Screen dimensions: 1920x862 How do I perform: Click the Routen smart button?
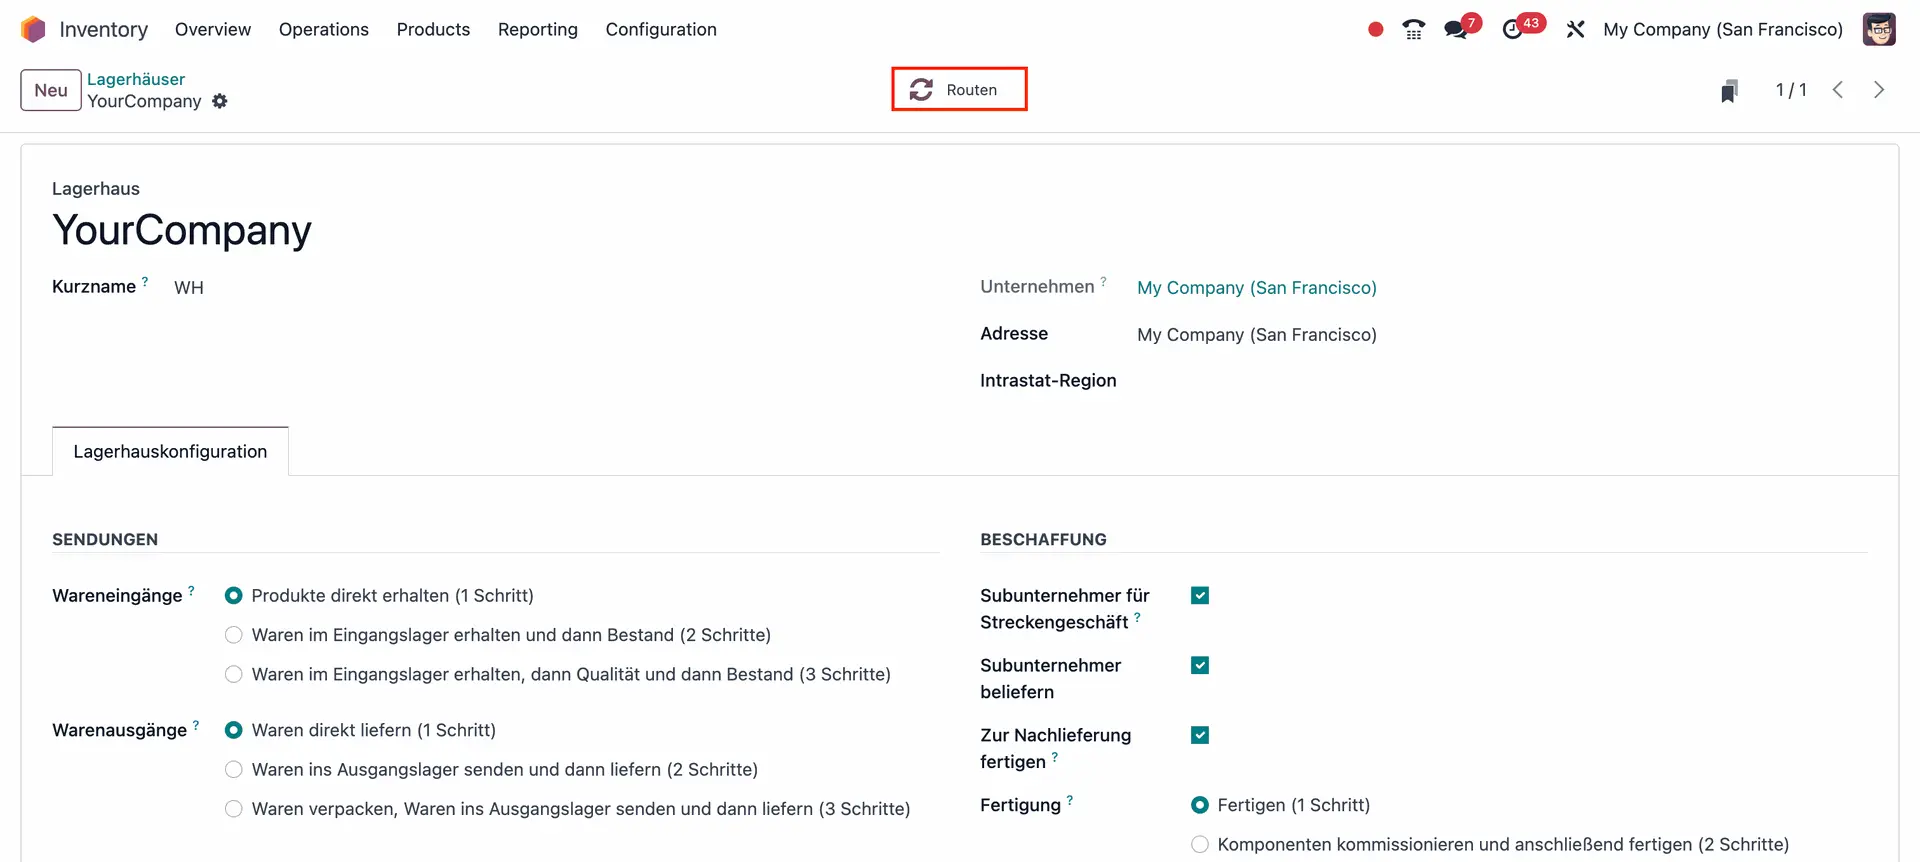tap(958, 90)
